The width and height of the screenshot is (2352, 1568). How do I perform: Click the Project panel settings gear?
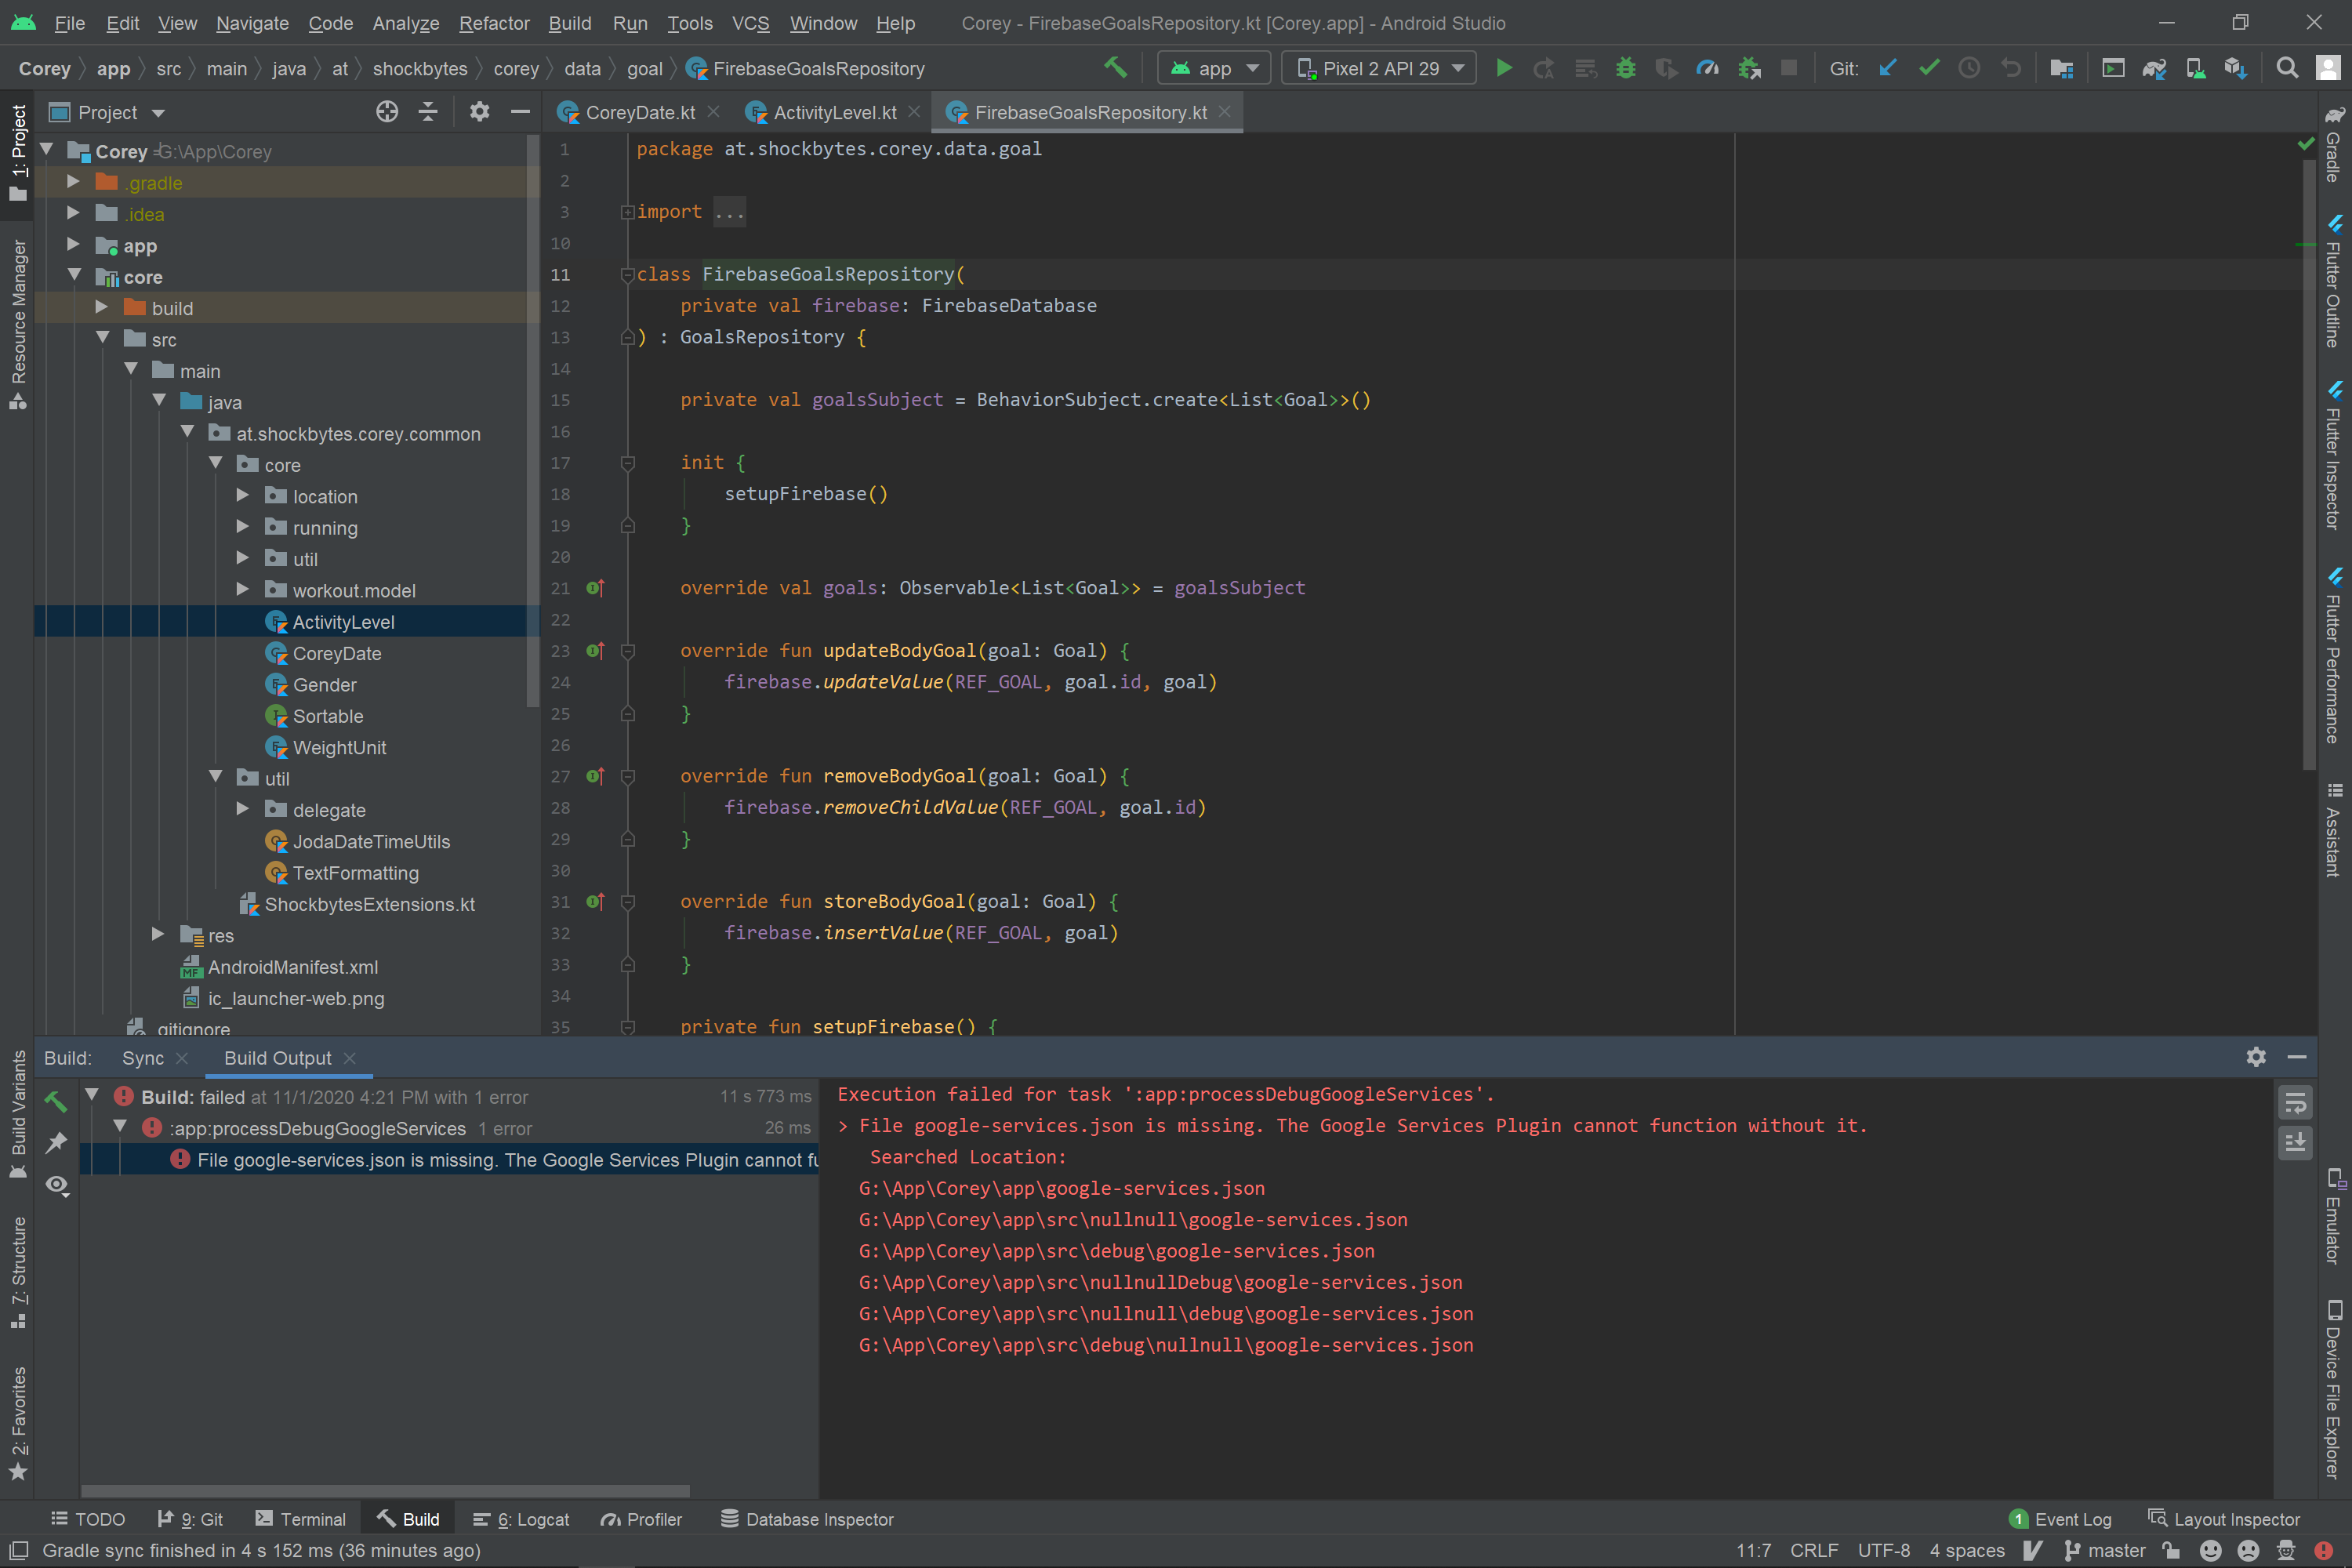pos(479,112)
